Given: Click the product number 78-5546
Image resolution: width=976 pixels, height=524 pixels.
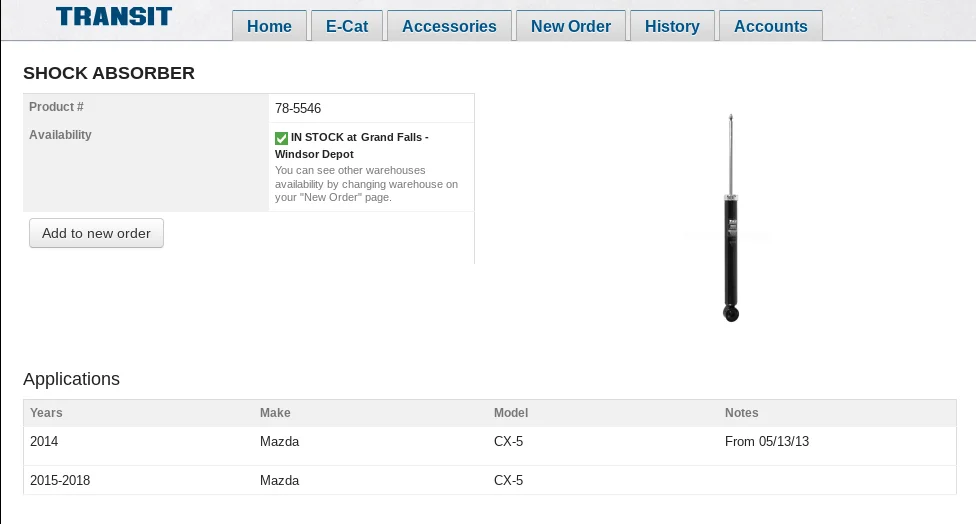Looking at the screenshot, I should [298, 108].
